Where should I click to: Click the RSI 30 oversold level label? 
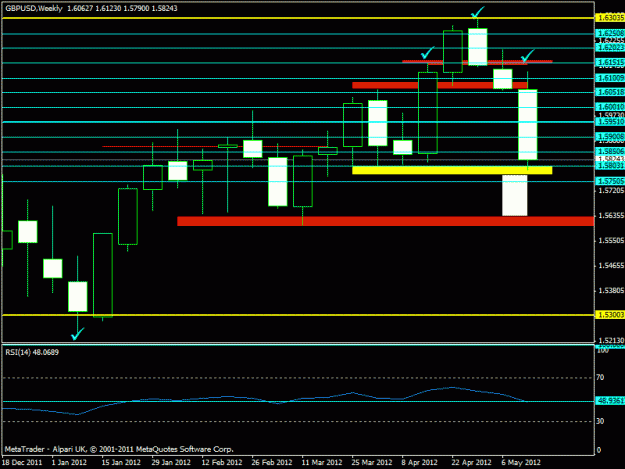tap(600, 421)
